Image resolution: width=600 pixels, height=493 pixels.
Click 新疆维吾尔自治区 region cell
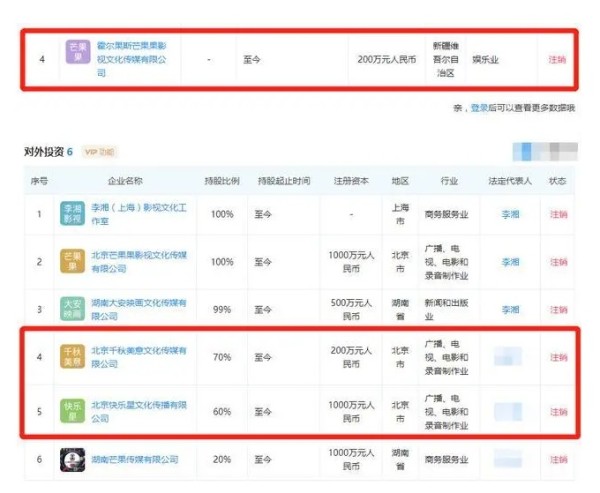[x=446, y=59]
